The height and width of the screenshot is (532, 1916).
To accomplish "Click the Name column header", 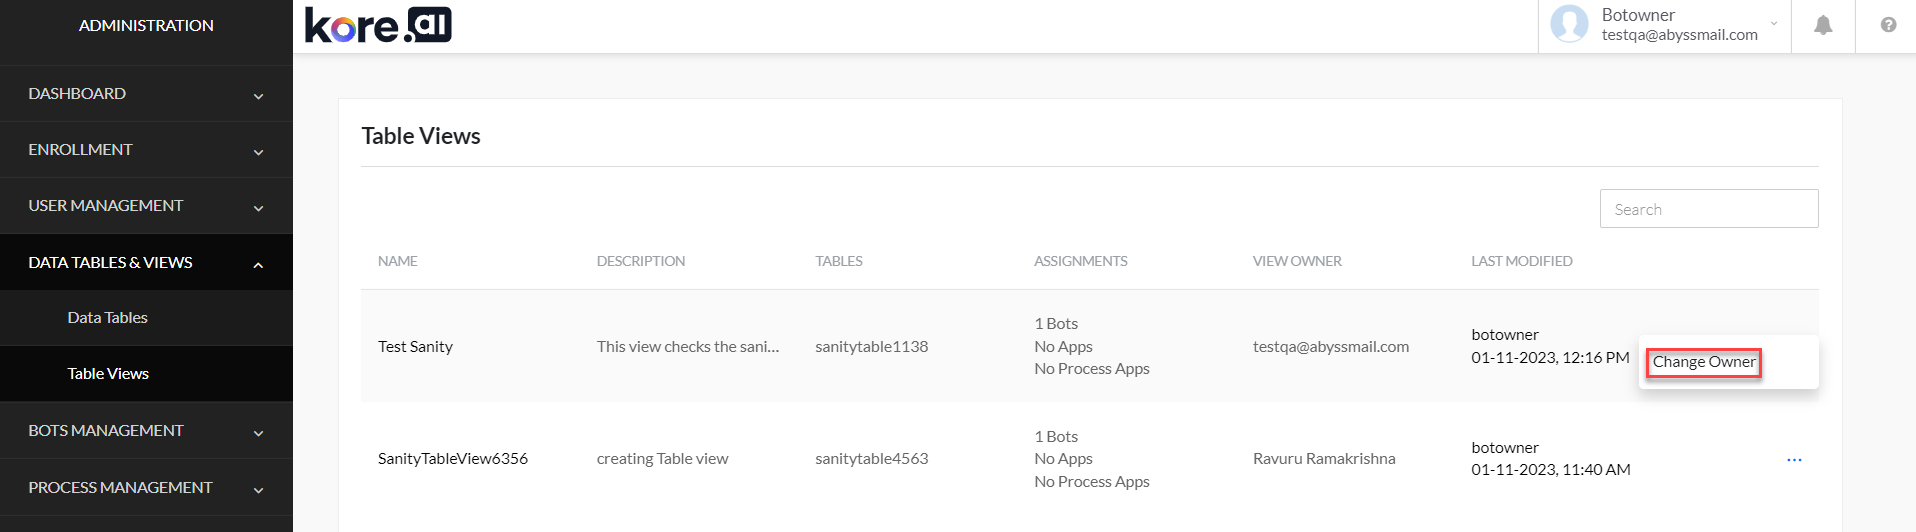I will click(398, 261).
